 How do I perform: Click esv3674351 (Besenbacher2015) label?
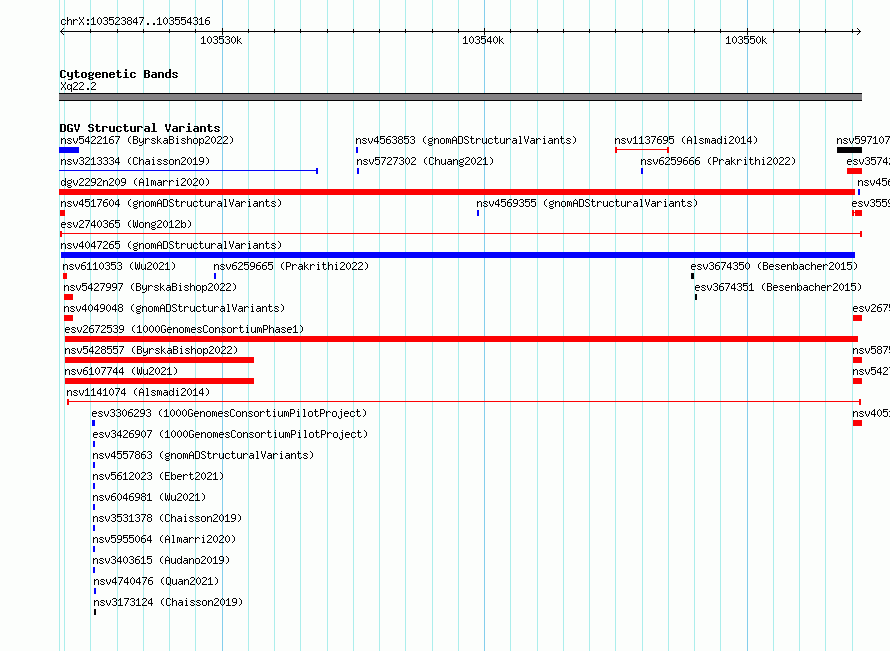[778, 287]
